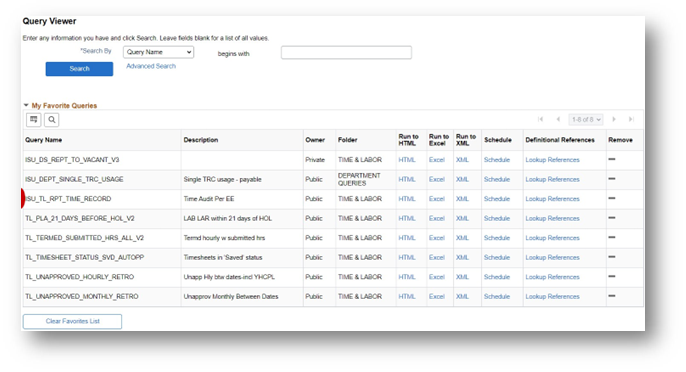Open the grid personalize icon
The image size is (686, 372).
34,119
